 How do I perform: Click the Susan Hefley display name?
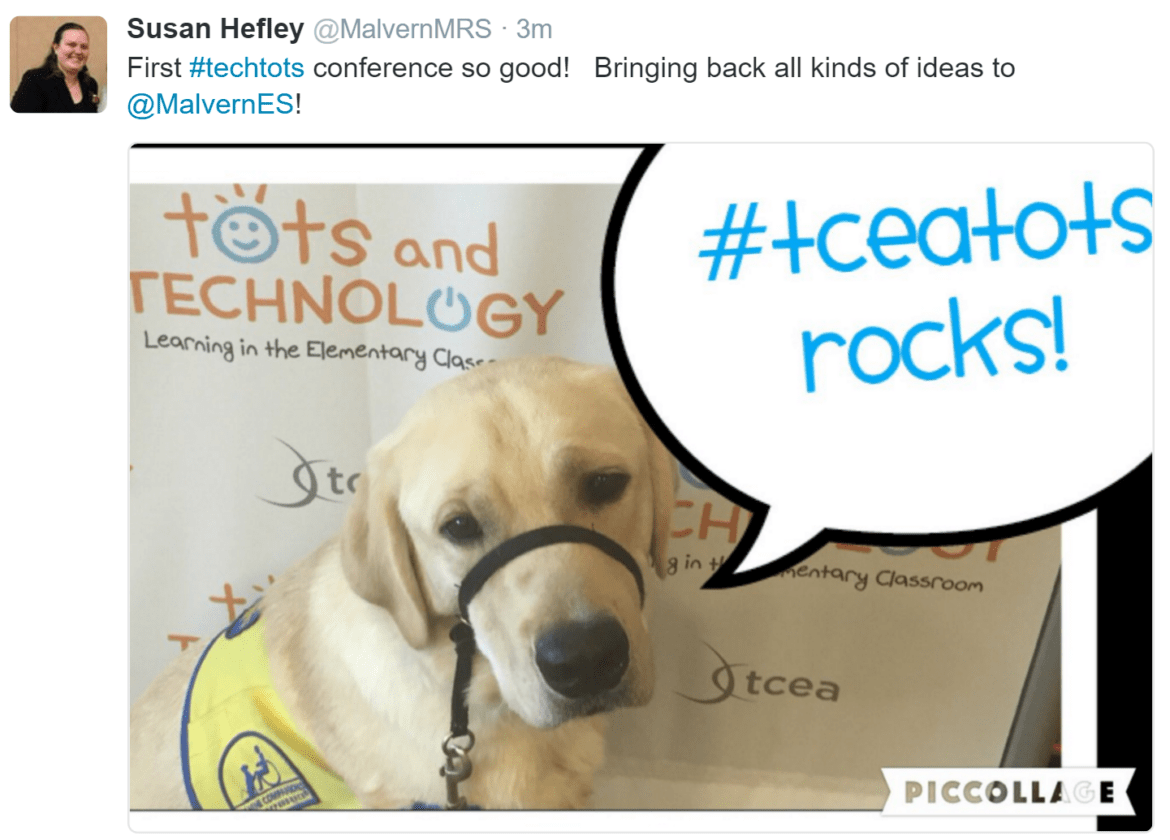(216, 29)
